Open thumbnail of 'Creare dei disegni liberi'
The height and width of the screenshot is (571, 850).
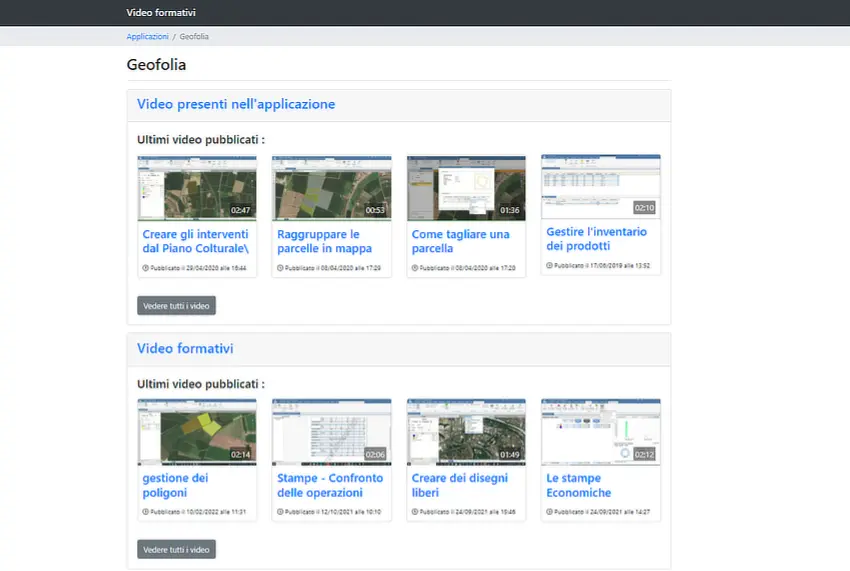pyautogui.click(x=466, y=432)
